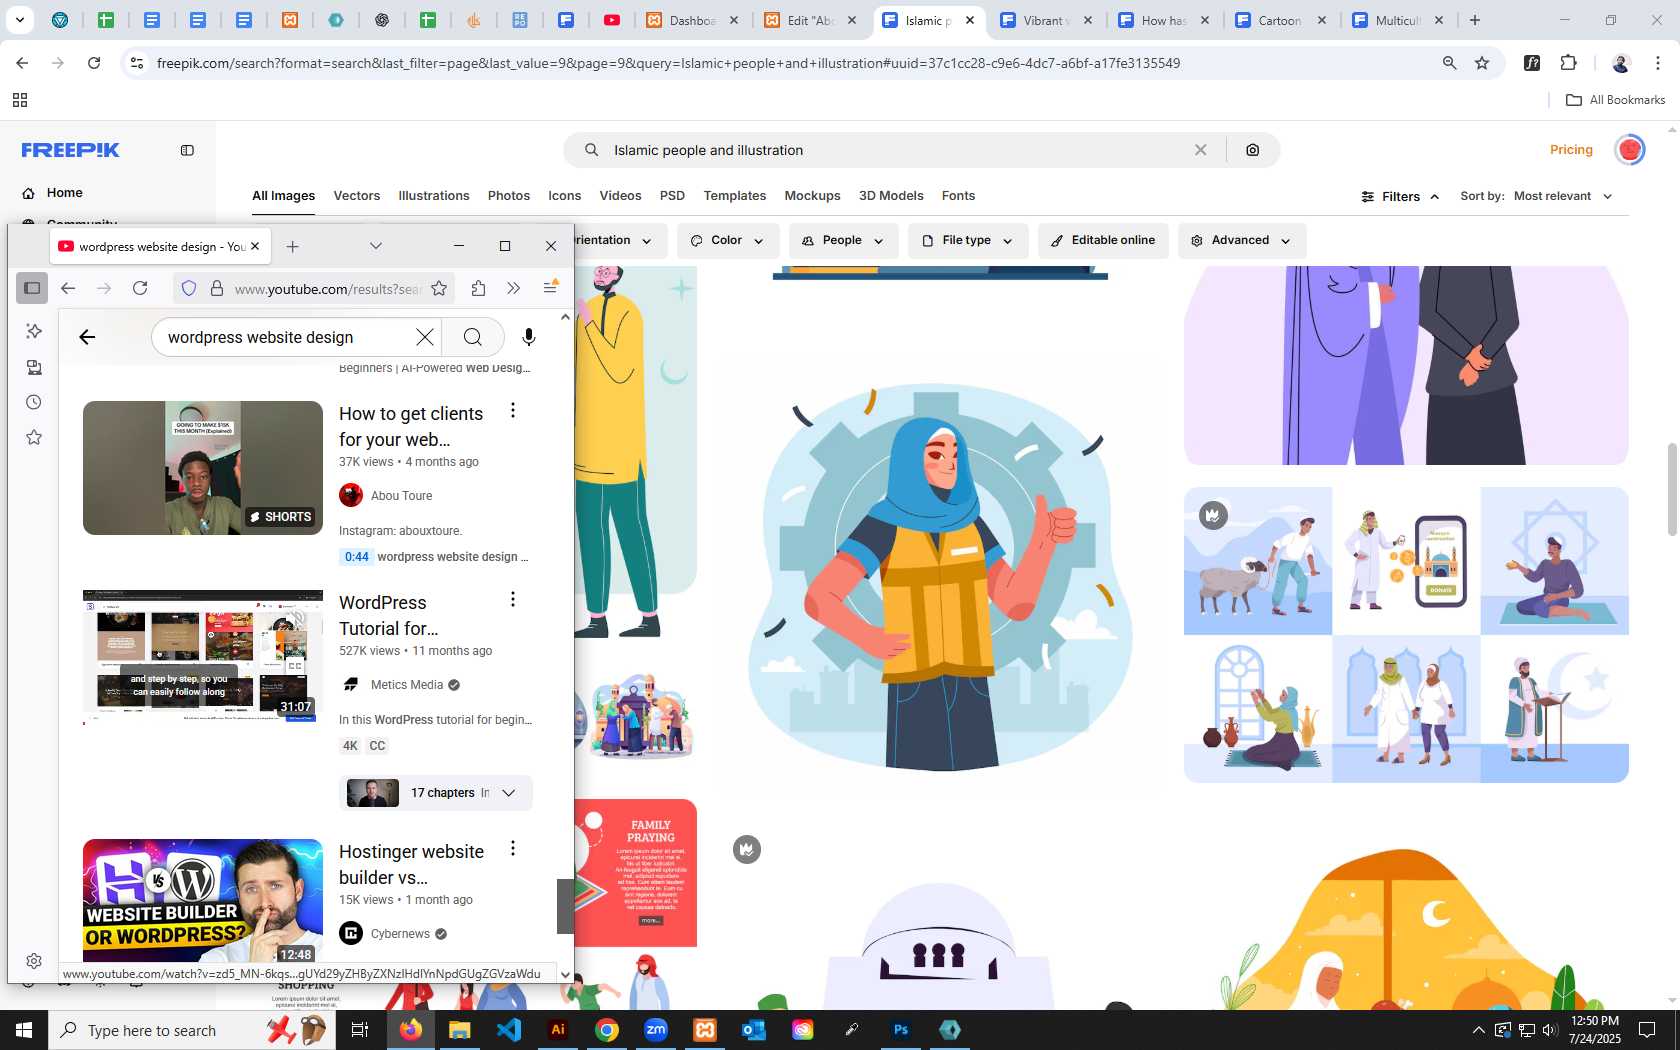Open the People filter dropdown
Screen dimensions: 1680x1050
click(843, 241)
